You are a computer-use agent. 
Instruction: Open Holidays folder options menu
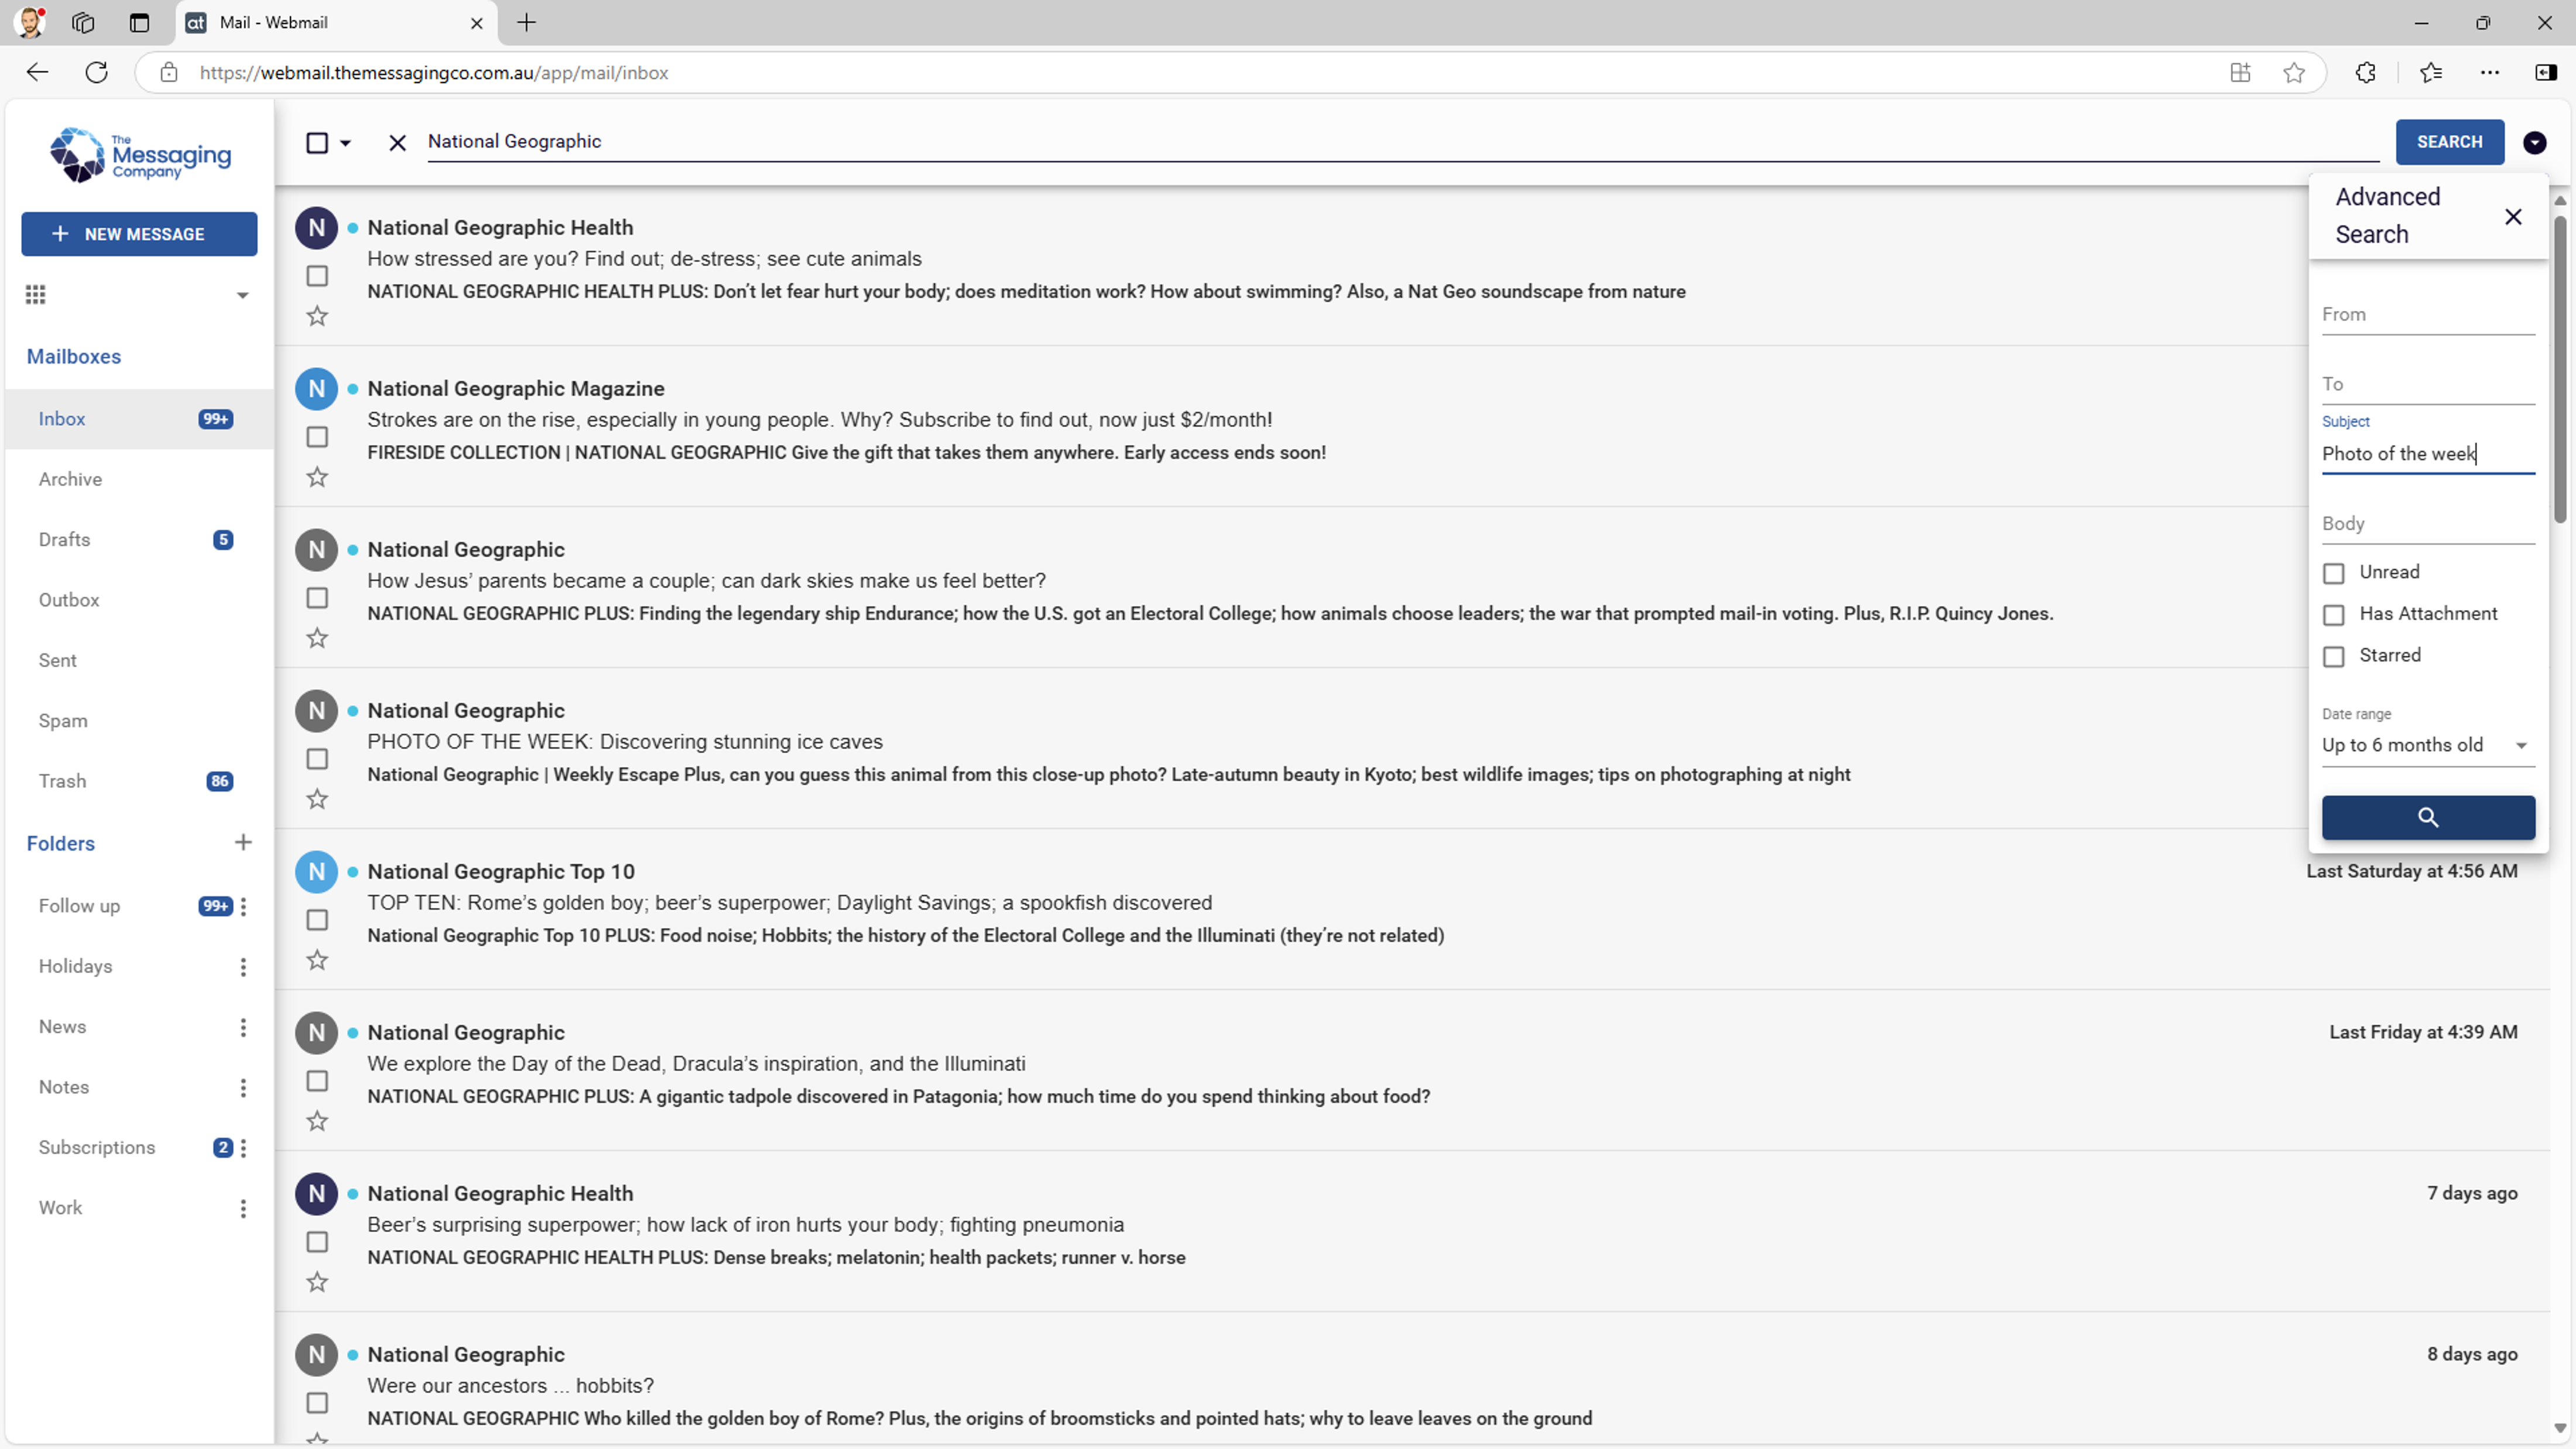pos(243,966)
